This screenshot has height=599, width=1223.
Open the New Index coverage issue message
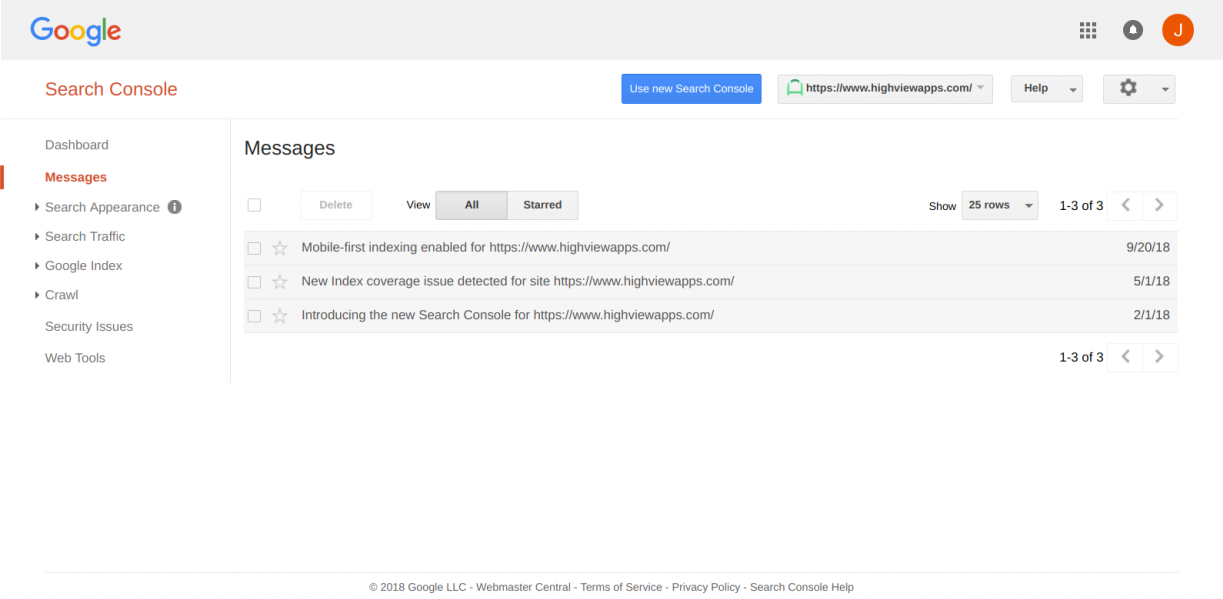(x=517, y=282)
